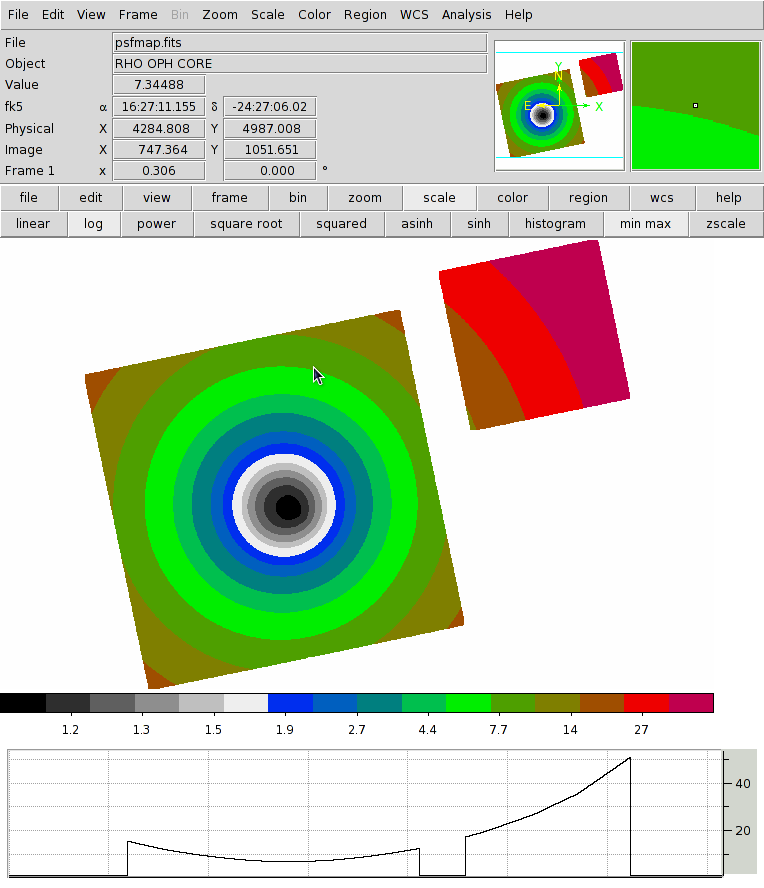Expand the Color menu
This screenshot has width=764, height=888.
click(314, 15)
